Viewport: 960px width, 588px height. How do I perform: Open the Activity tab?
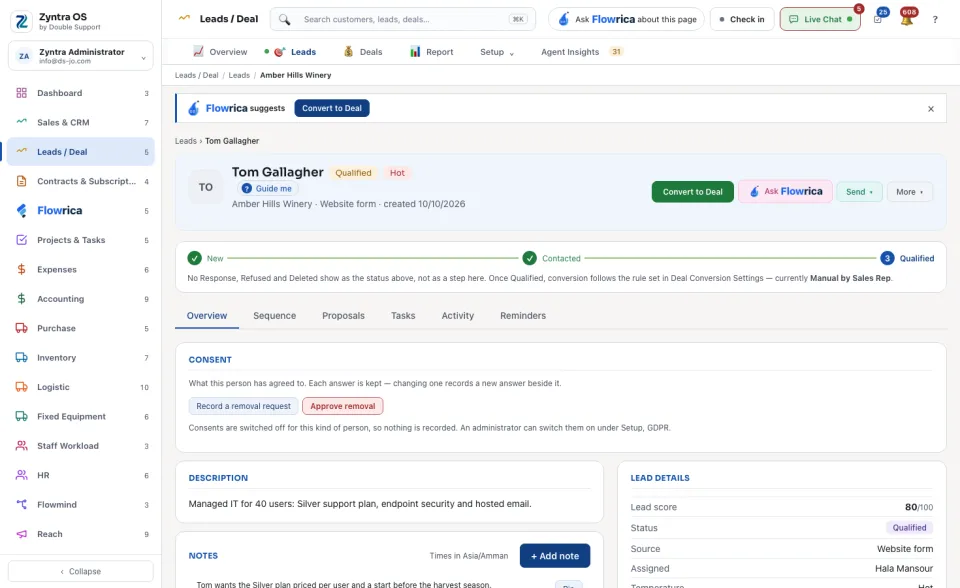[x=458, y=316]
